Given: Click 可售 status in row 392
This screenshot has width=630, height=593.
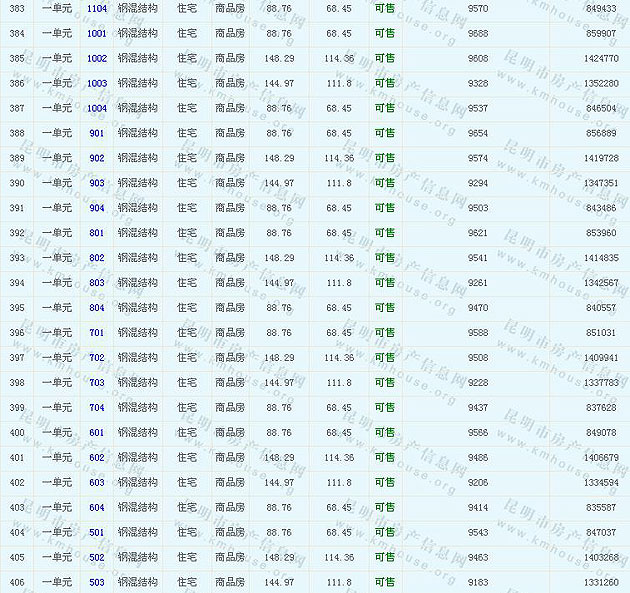Looking at the screenshot, I should pos(384,233).
